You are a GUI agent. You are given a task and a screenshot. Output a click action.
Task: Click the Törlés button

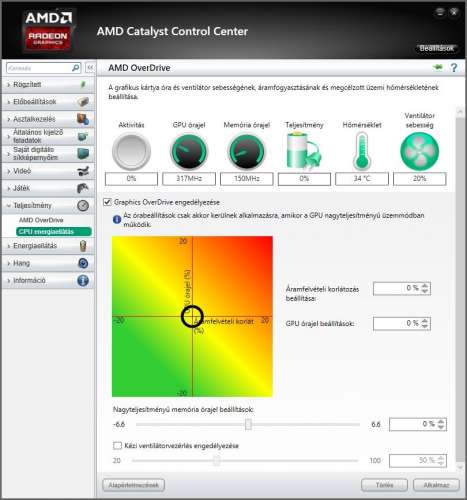[384, 485]
